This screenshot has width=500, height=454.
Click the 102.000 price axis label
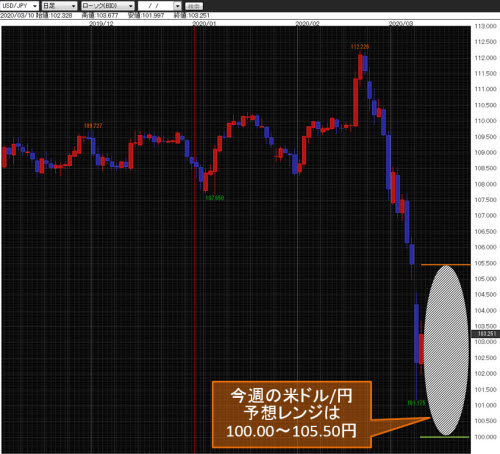tap(486, 373)
